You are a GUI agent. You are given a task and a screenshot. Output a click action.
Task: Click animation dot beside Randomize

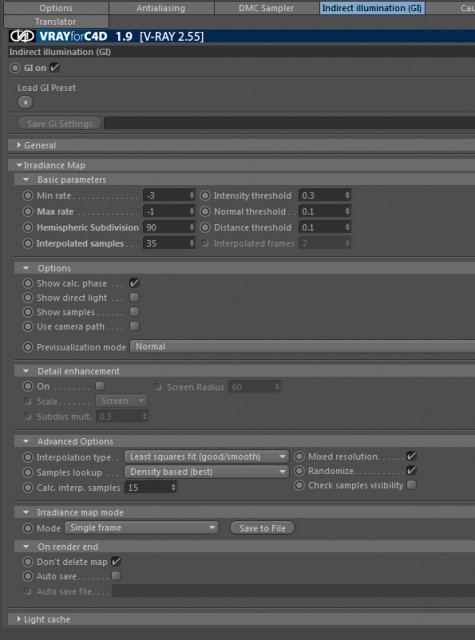click(299, 471)
